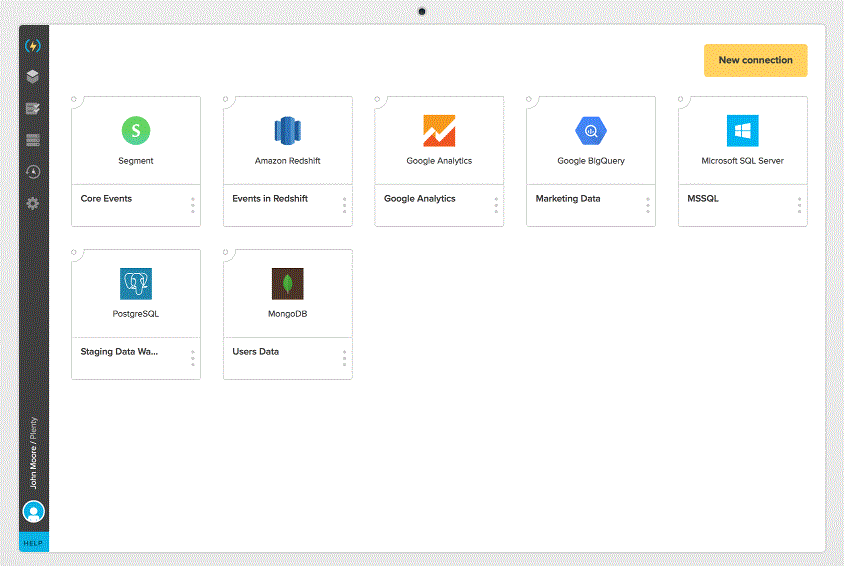Open the Marketing Data three-dot menu
Viewport: 844px width, 566px height.
(x=648, y=205)
